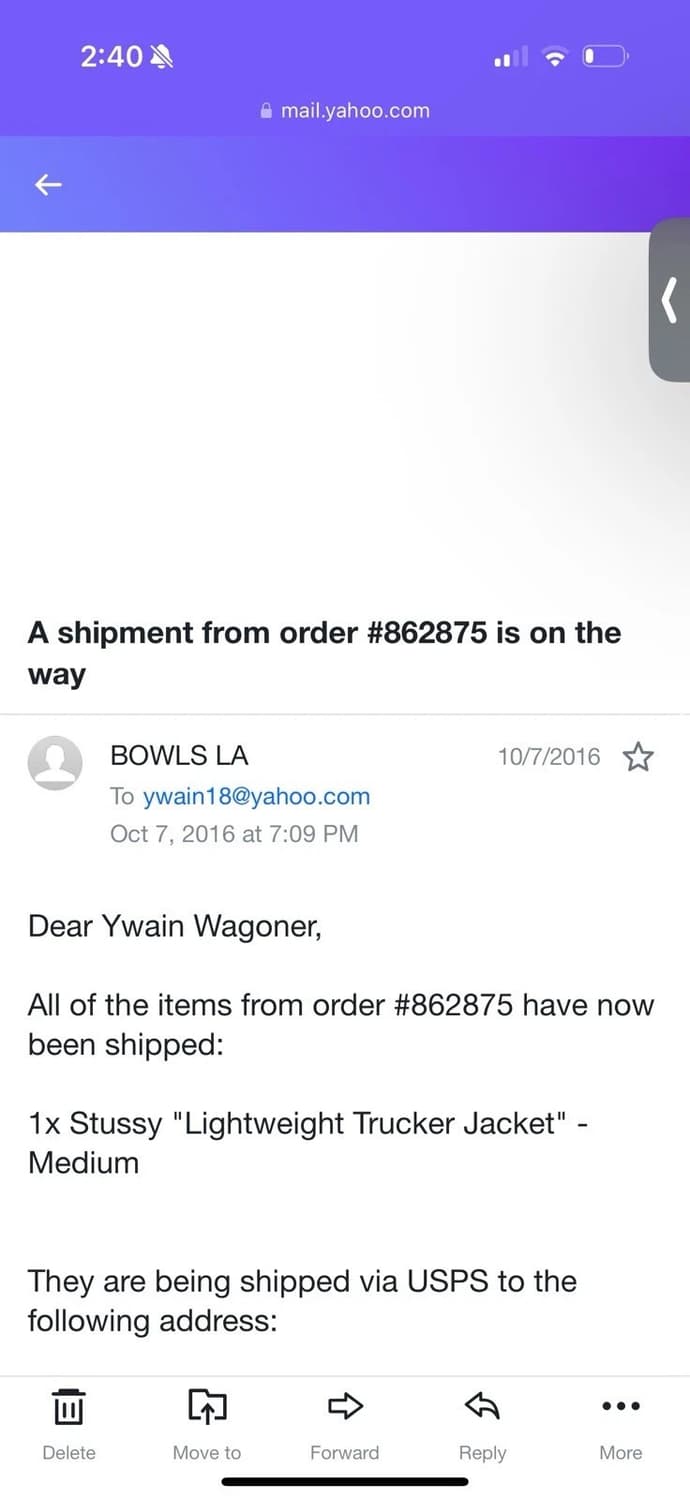Tap the 10/7/2016 date label
Screen dimensions: 690x1500
coord(549,757)
